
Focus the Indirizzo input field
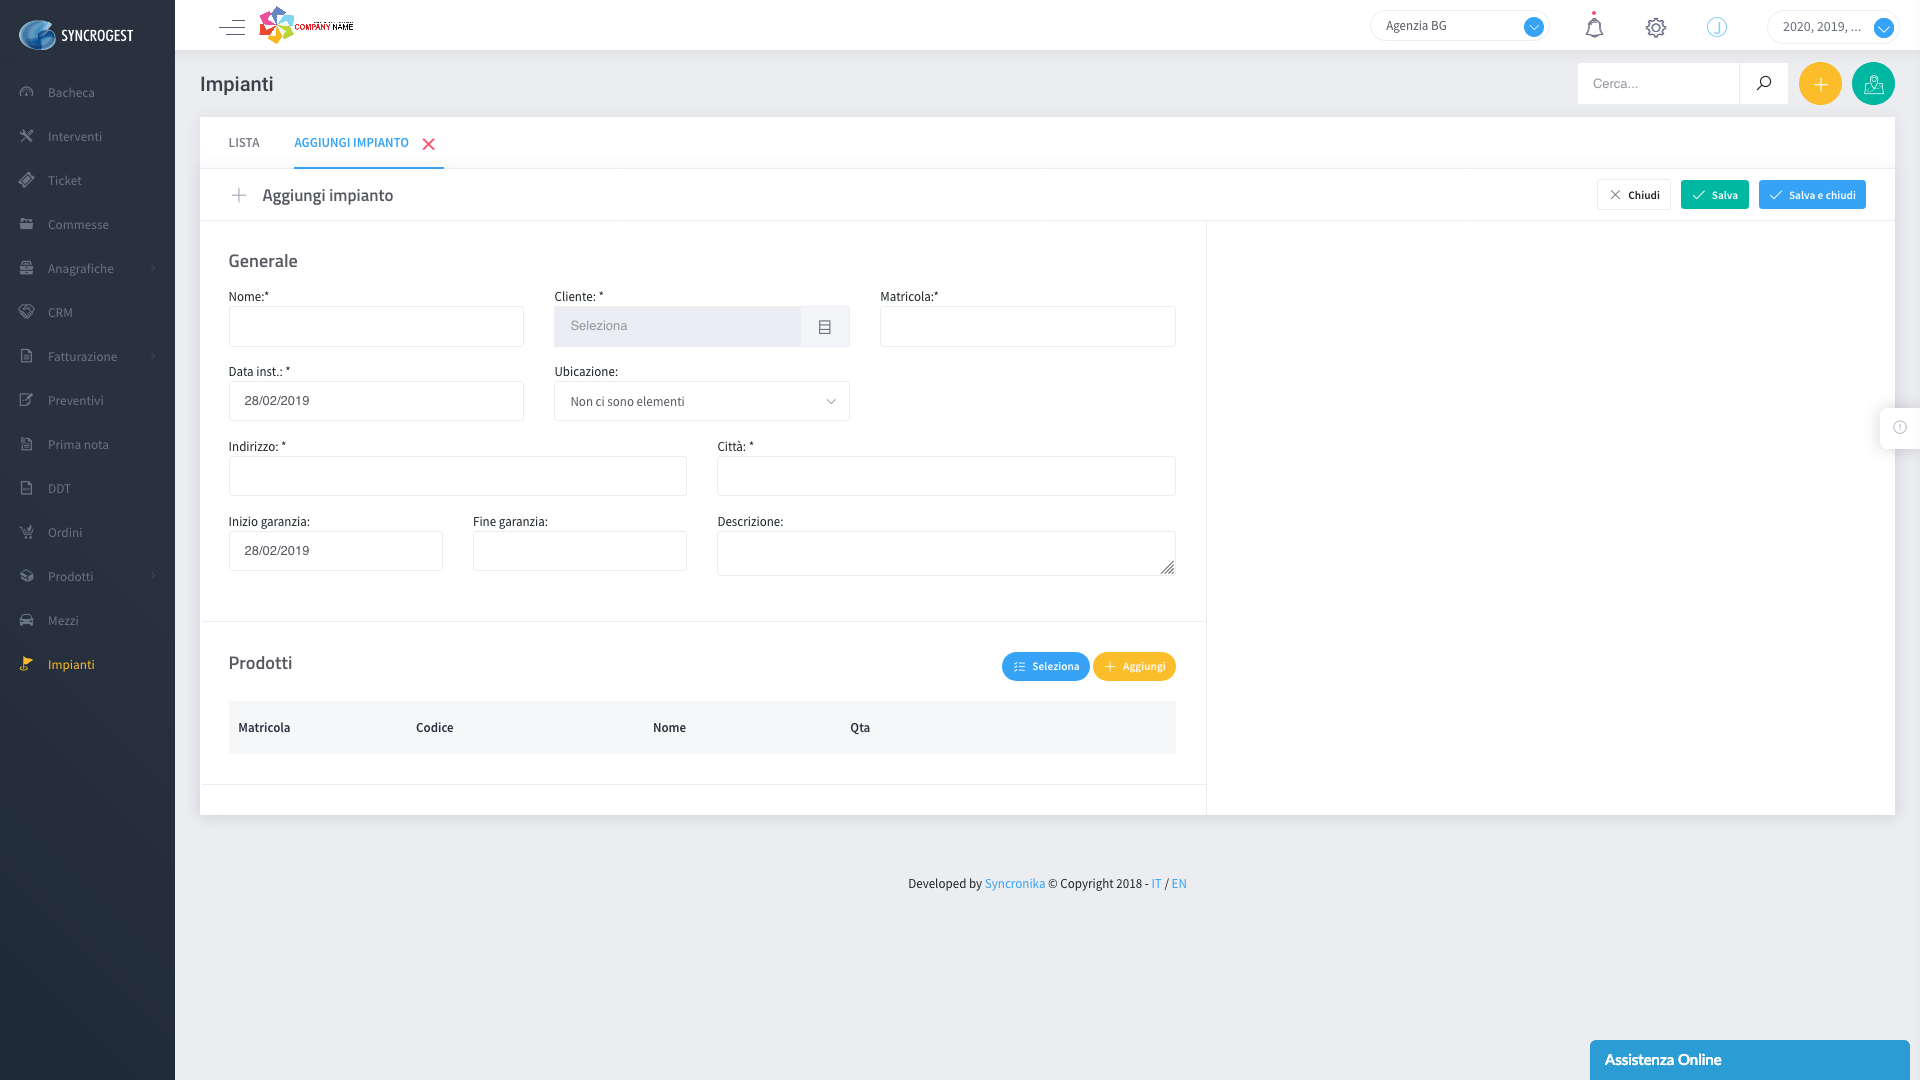coord(458,476)
